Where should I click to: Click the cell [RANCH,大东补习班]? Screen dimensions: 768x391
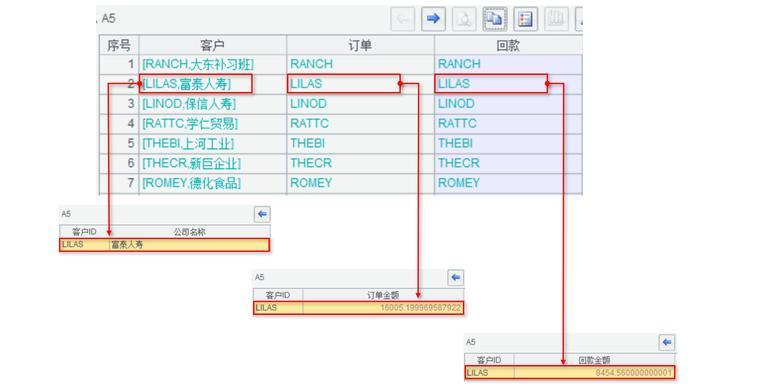pos(213,64)
